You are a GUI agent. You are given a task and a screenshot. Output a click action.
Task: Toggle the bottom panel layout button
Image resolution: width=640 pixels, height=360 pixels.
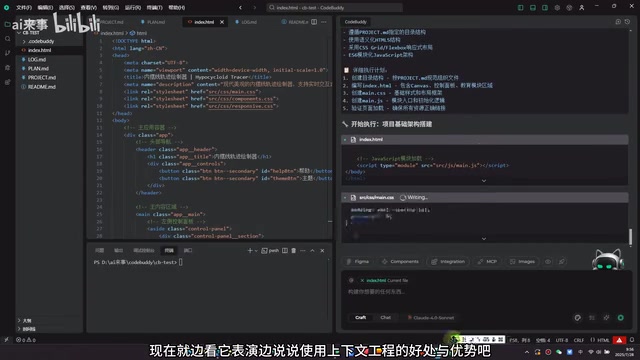coord(533,7)
